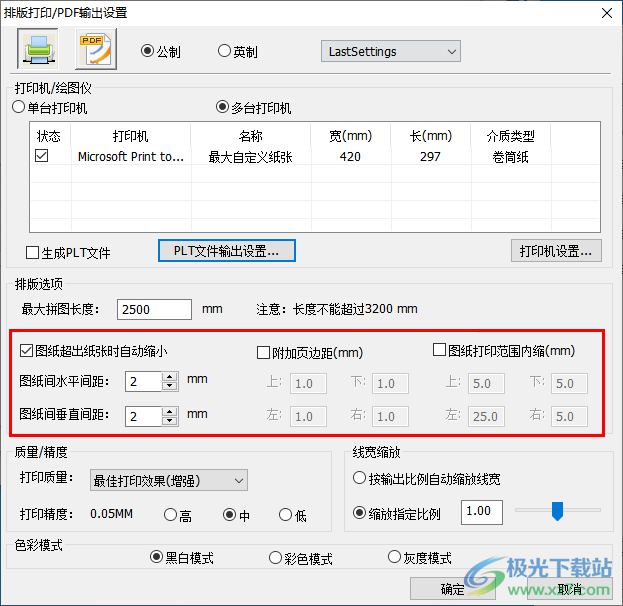This screenshot has width=623, height=606.
Task: Cancel with the 取消 button
Action: click(x=570, y=589)
